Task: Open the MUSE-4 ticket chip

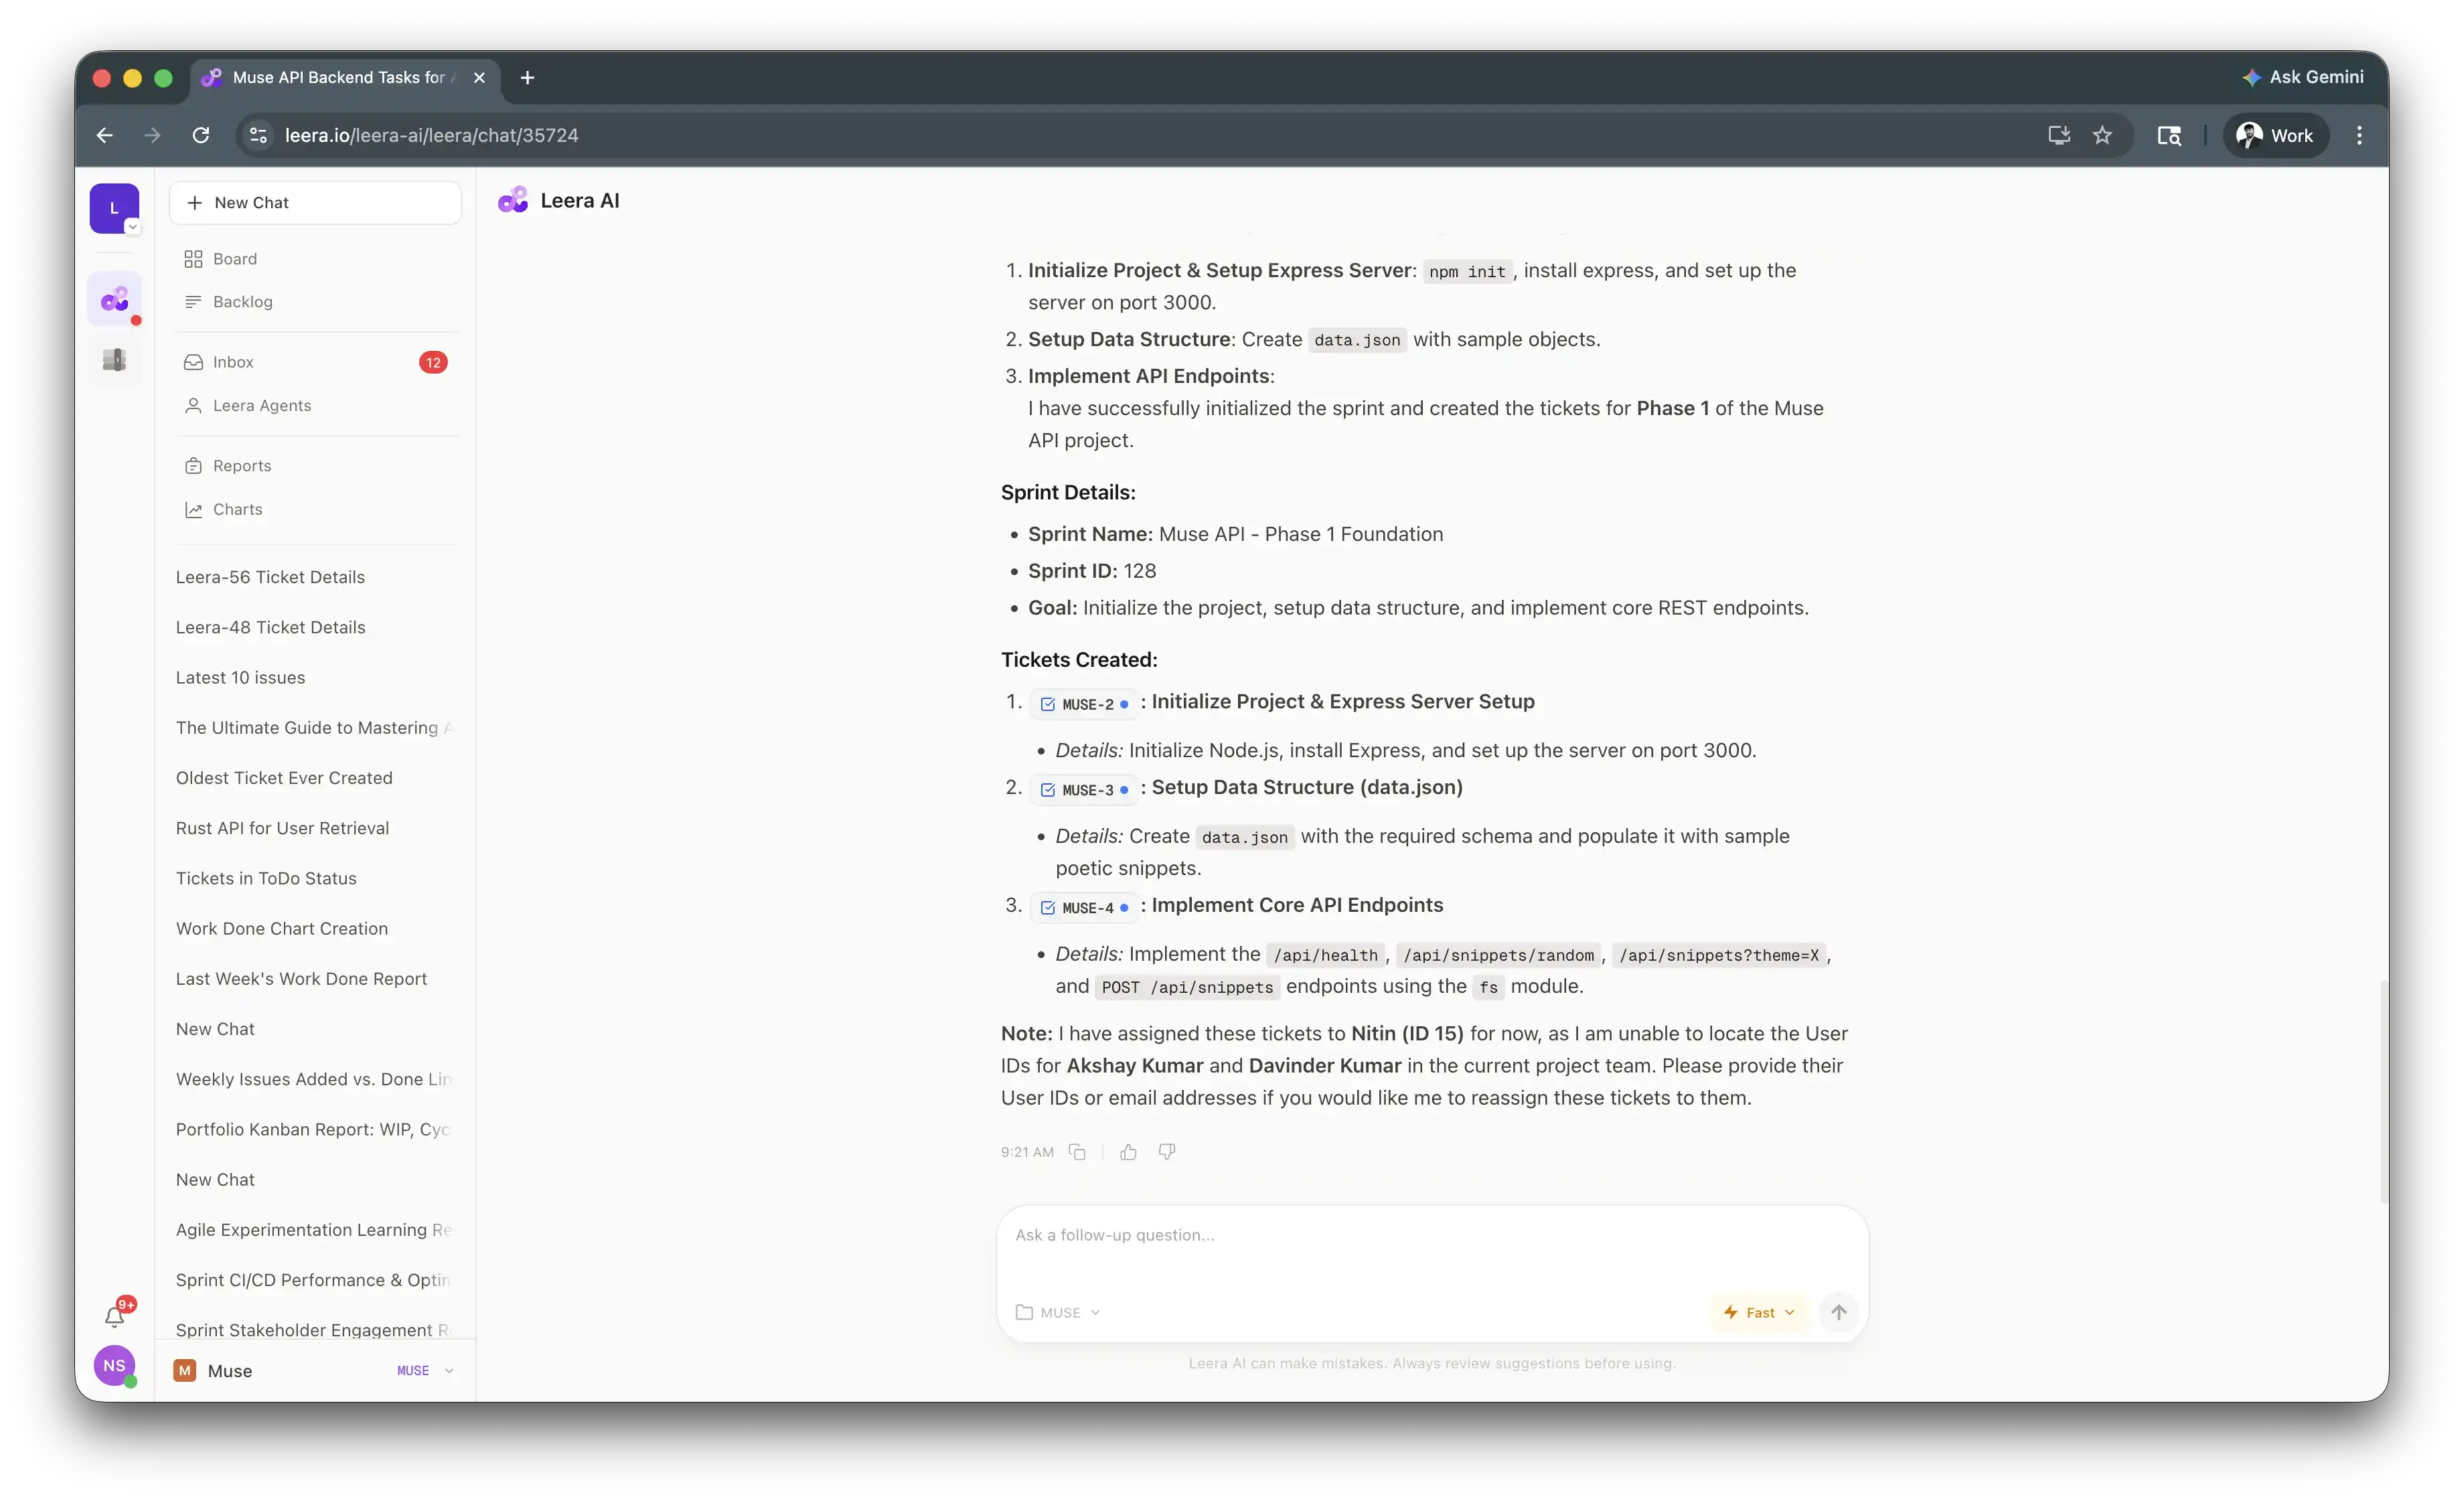Action: coord(1085,908)
